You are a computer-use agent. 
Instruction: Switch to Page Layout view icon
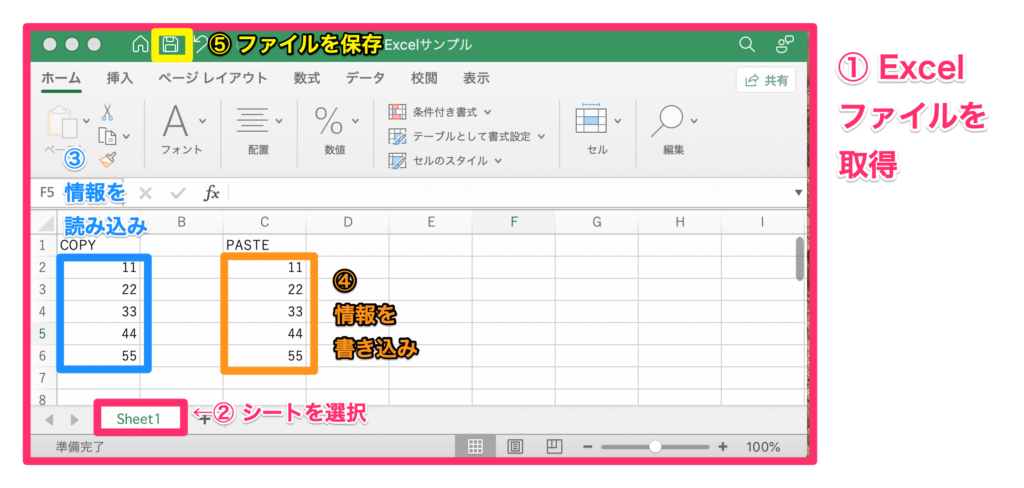point(515,447)
